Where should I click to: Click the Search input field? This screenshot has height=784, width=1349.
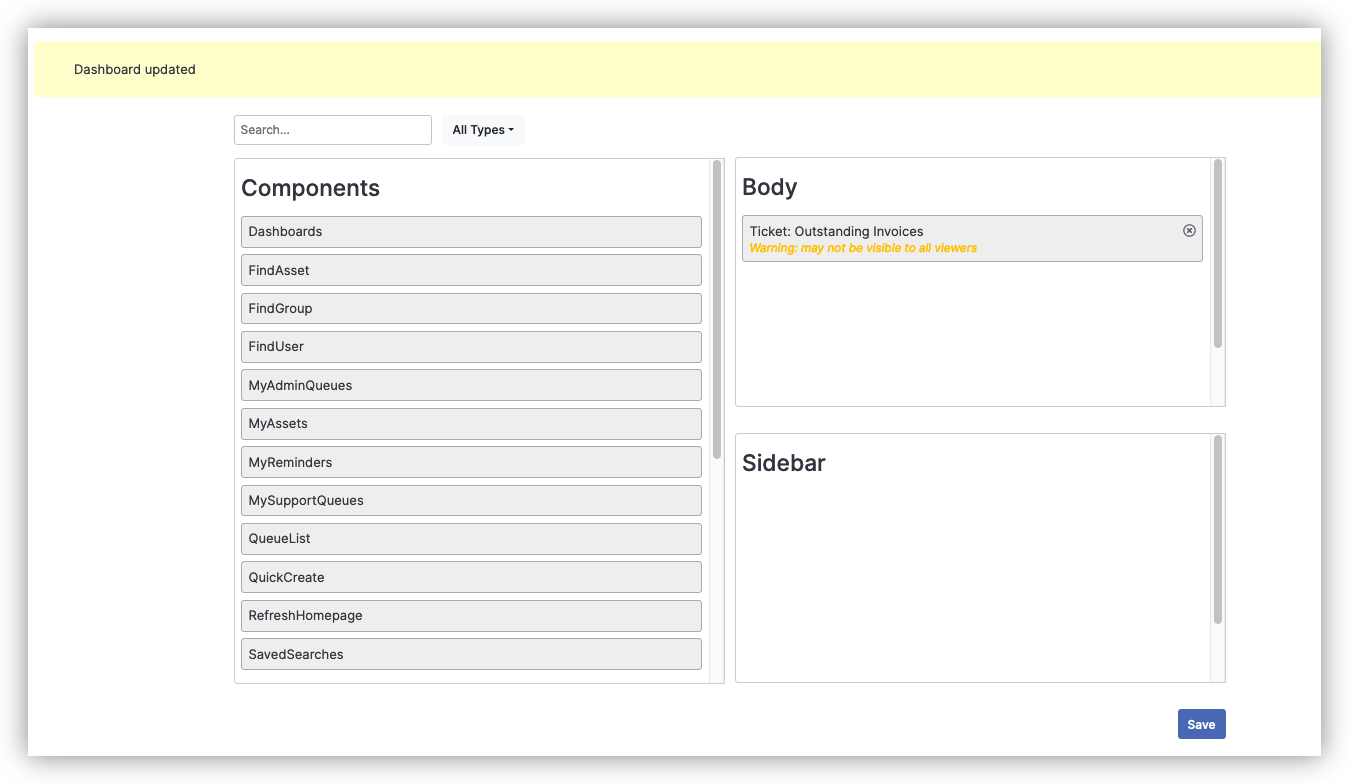click(x=332, y=129)
